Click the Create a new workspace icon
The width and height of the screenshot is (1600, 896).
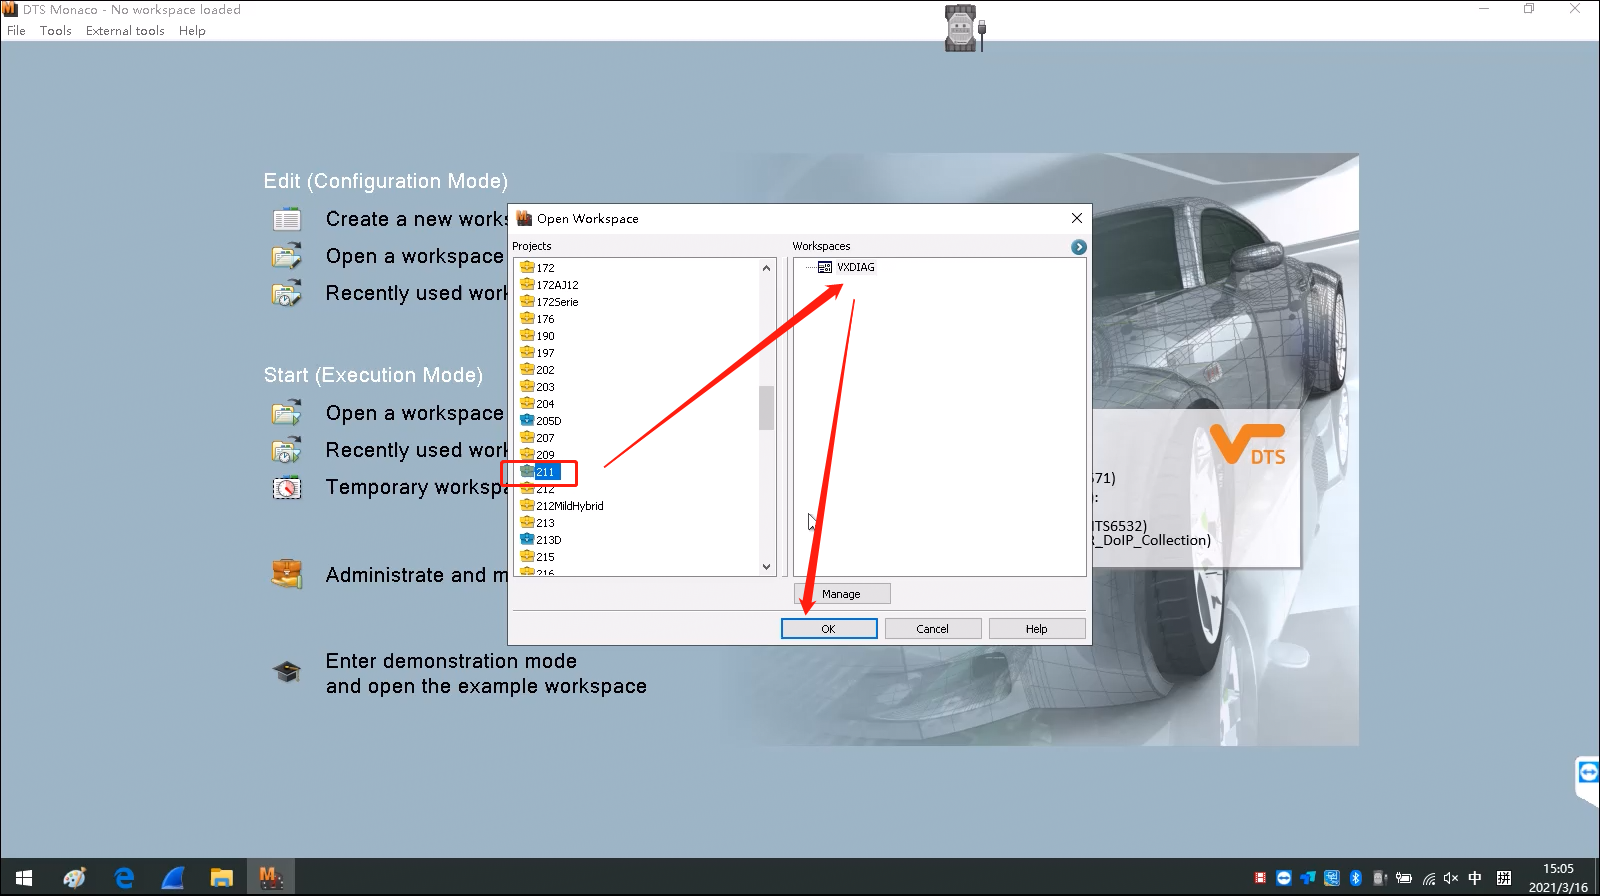pyautogui.click(x=287, y=219)
